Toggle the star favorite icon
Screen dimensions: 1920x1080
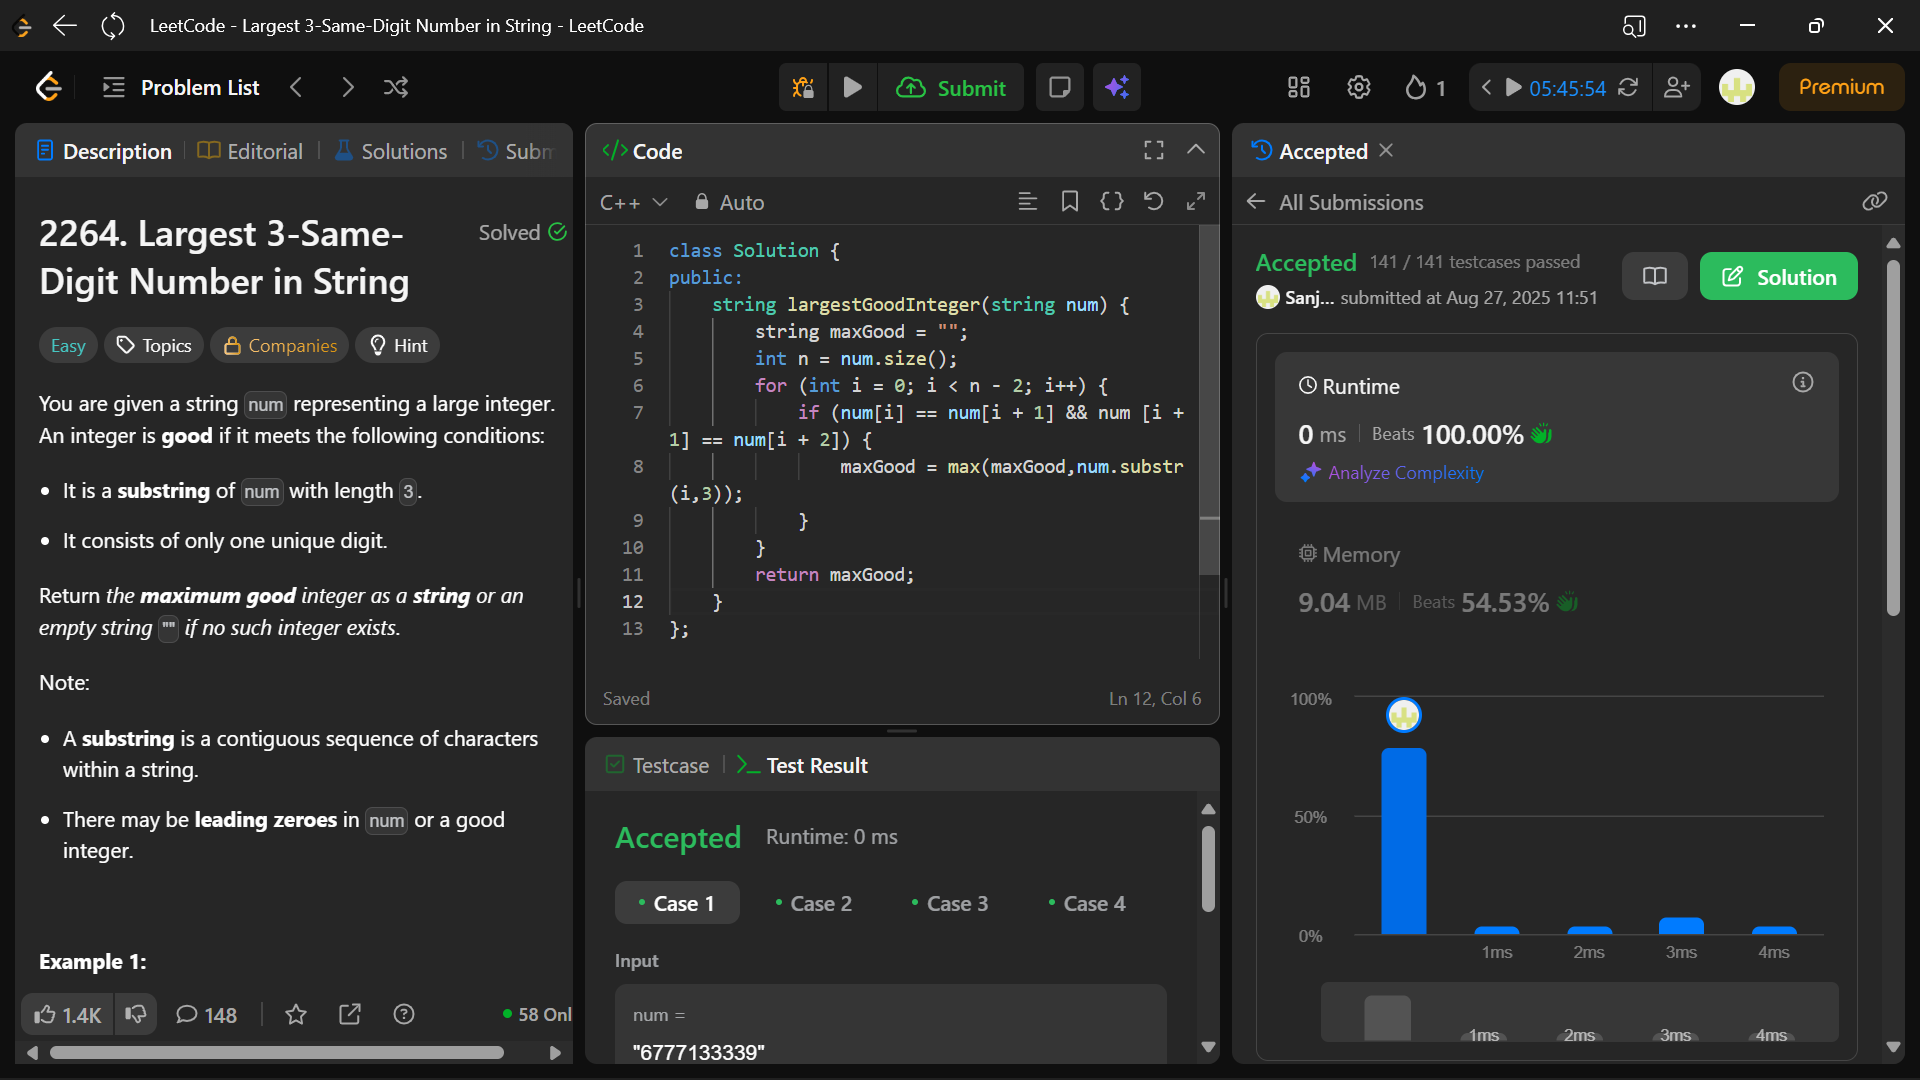point(295,1015)
